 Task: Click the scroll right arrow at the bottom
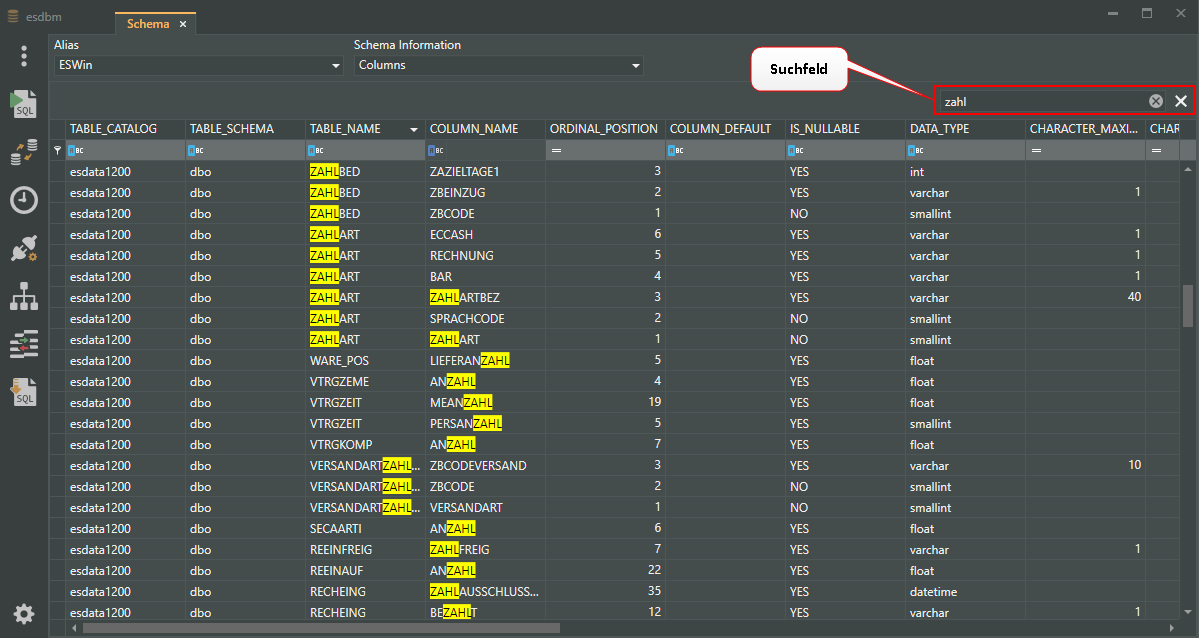1172,628
